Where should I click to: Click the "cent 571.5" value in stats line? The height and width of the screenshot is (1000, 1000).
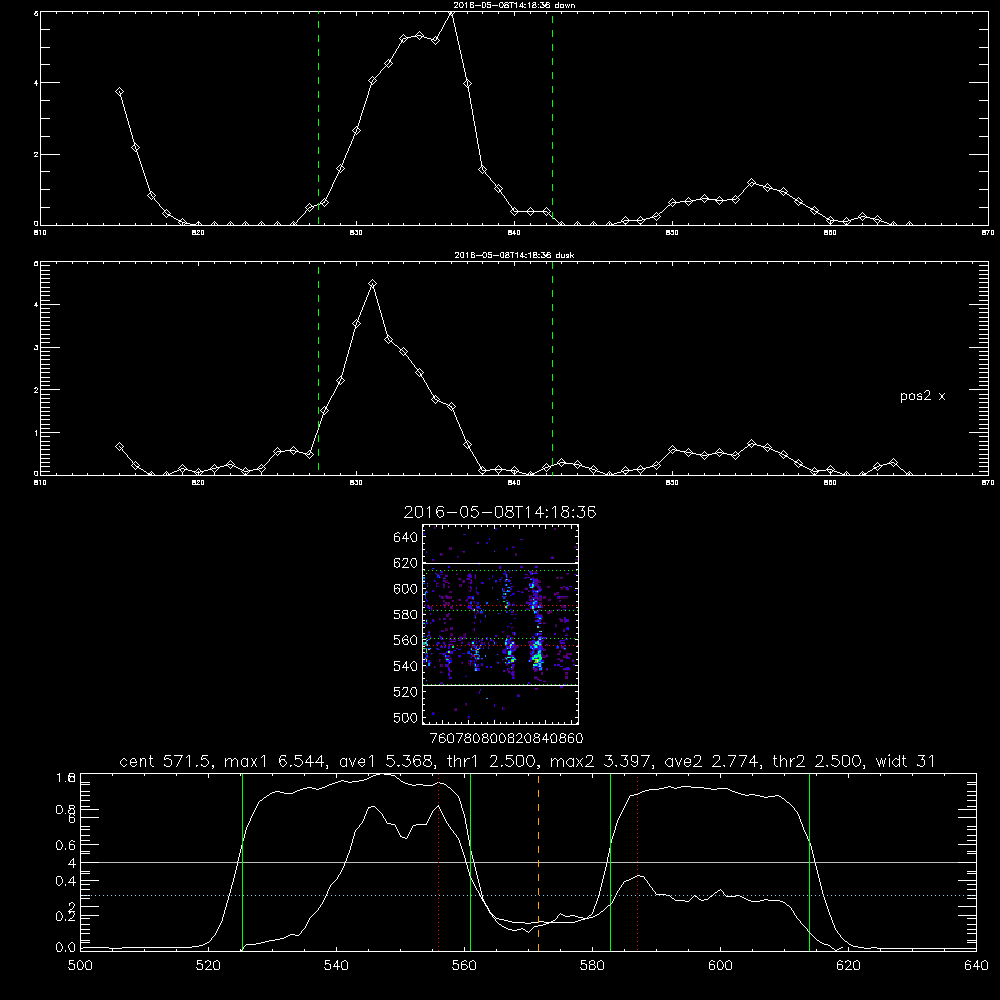(168, 761)
